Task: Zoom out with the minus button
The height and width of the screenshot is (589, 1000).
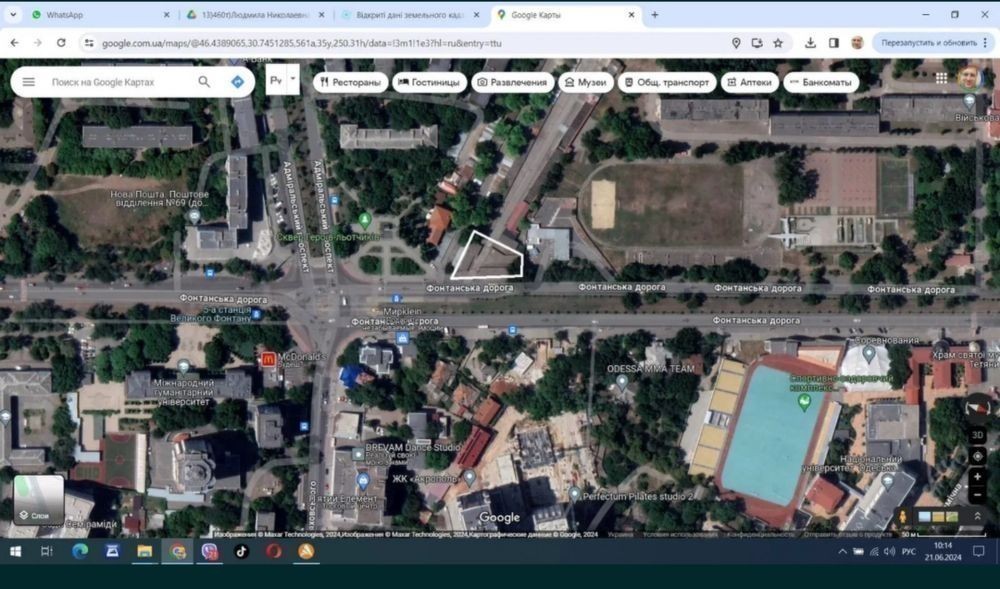Action: click(x=978, y=495)
